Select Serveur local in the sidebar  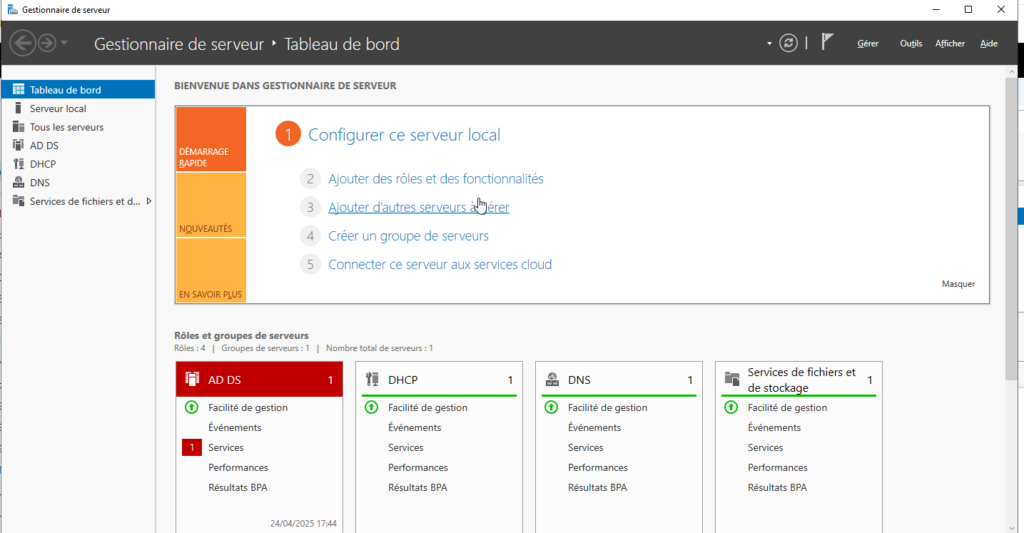[58, 108]
